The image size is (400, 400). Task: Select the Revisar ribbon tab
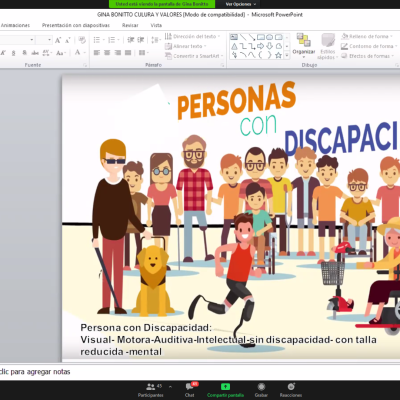coord(130,25)
